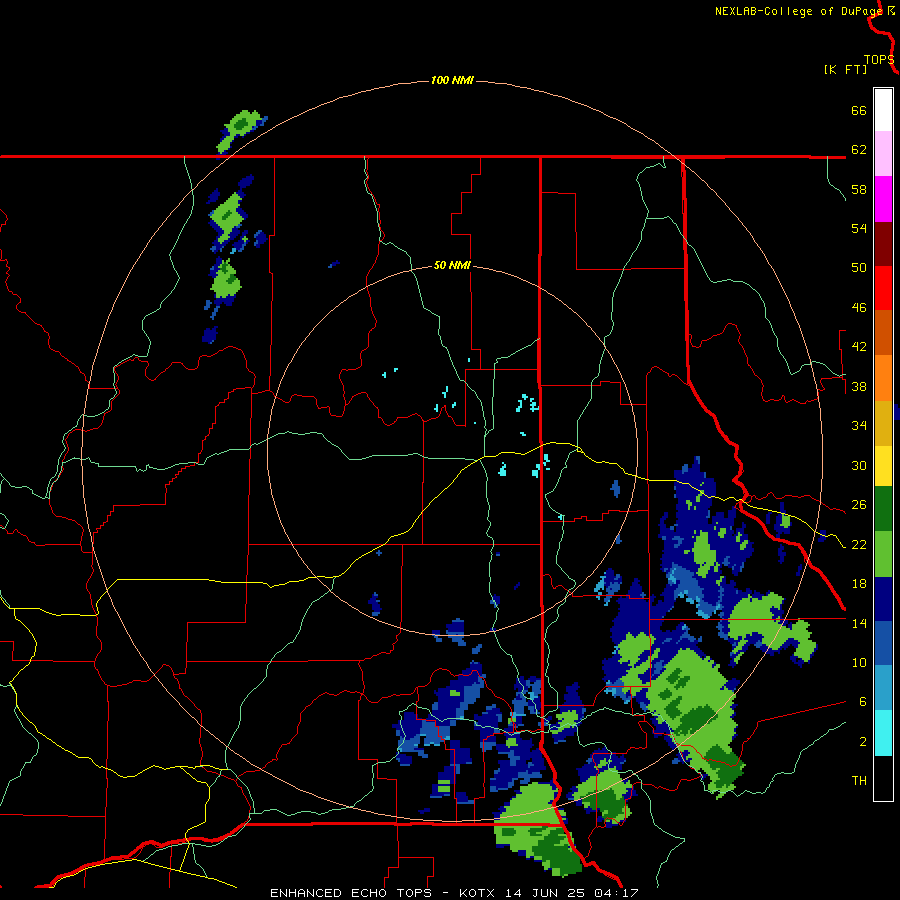Click the light pink 62 kft legend swatch
This screenshot has height=900, width=900.
(x=883, y=153)
